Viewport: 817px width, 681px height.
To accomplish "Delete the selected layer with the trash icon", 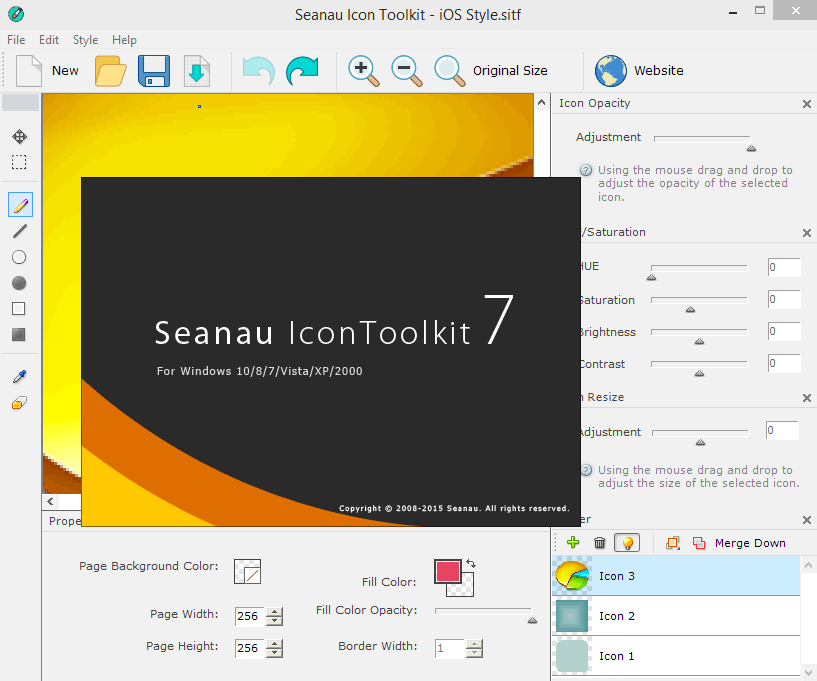I will click(x=600, y=543).
